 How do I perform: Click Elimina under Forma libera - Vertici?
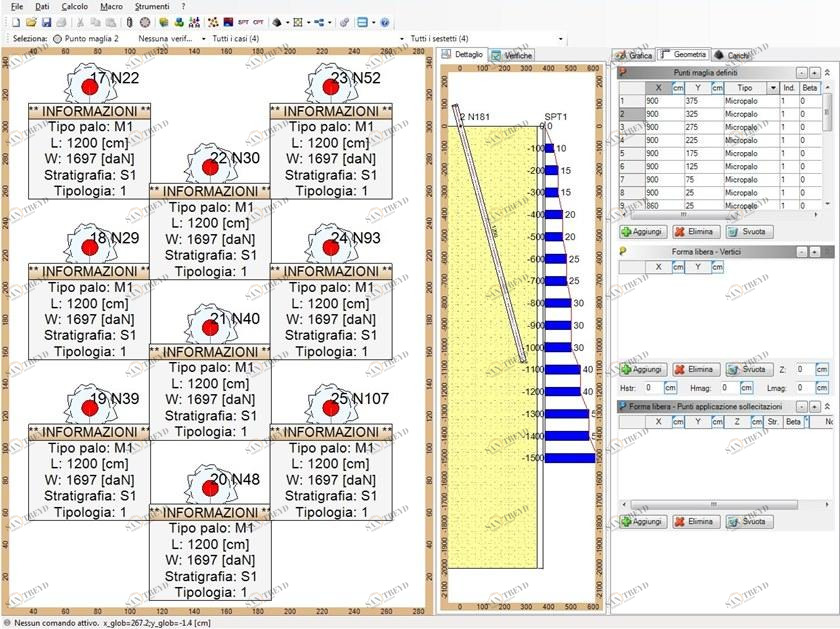pos(694,369)
